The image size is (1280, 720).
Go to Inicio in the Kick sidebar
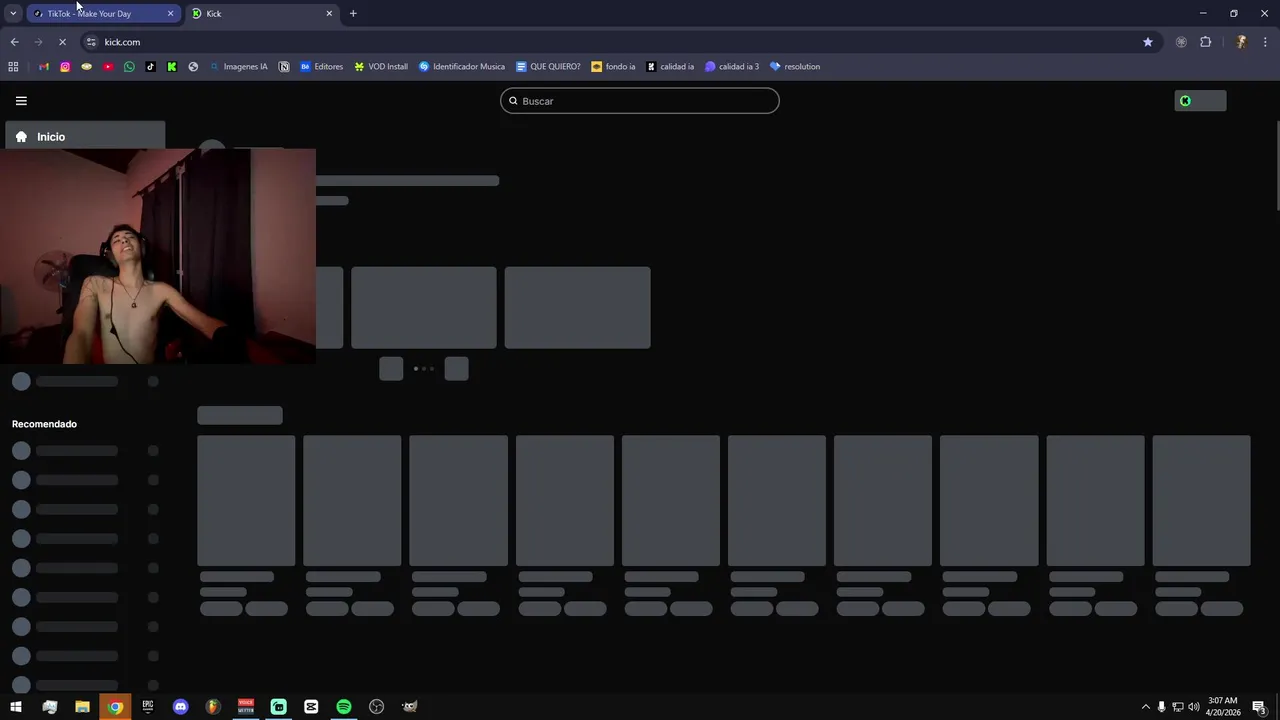[85, 136]
